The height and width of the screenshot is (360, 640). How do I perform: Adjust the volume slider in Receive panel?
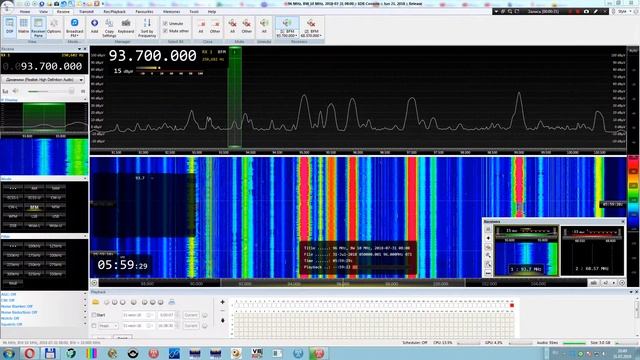click(x=51, y=91)
